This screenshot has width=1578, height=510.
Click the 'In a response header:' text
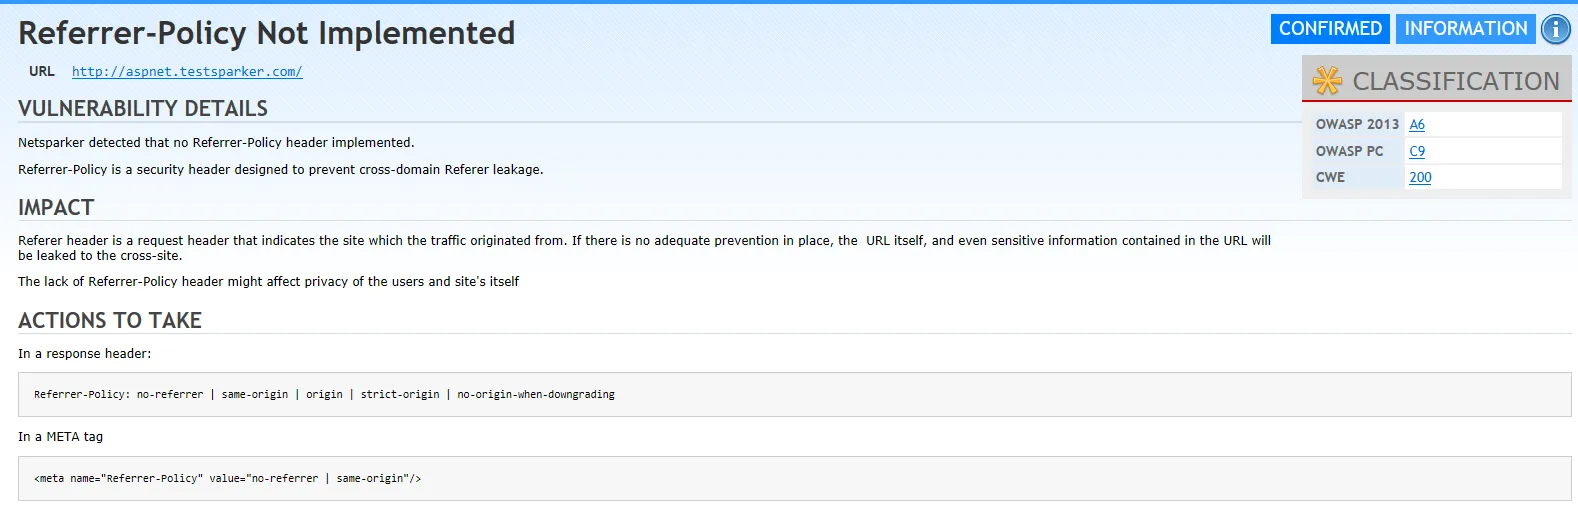[x=85, y=354]
